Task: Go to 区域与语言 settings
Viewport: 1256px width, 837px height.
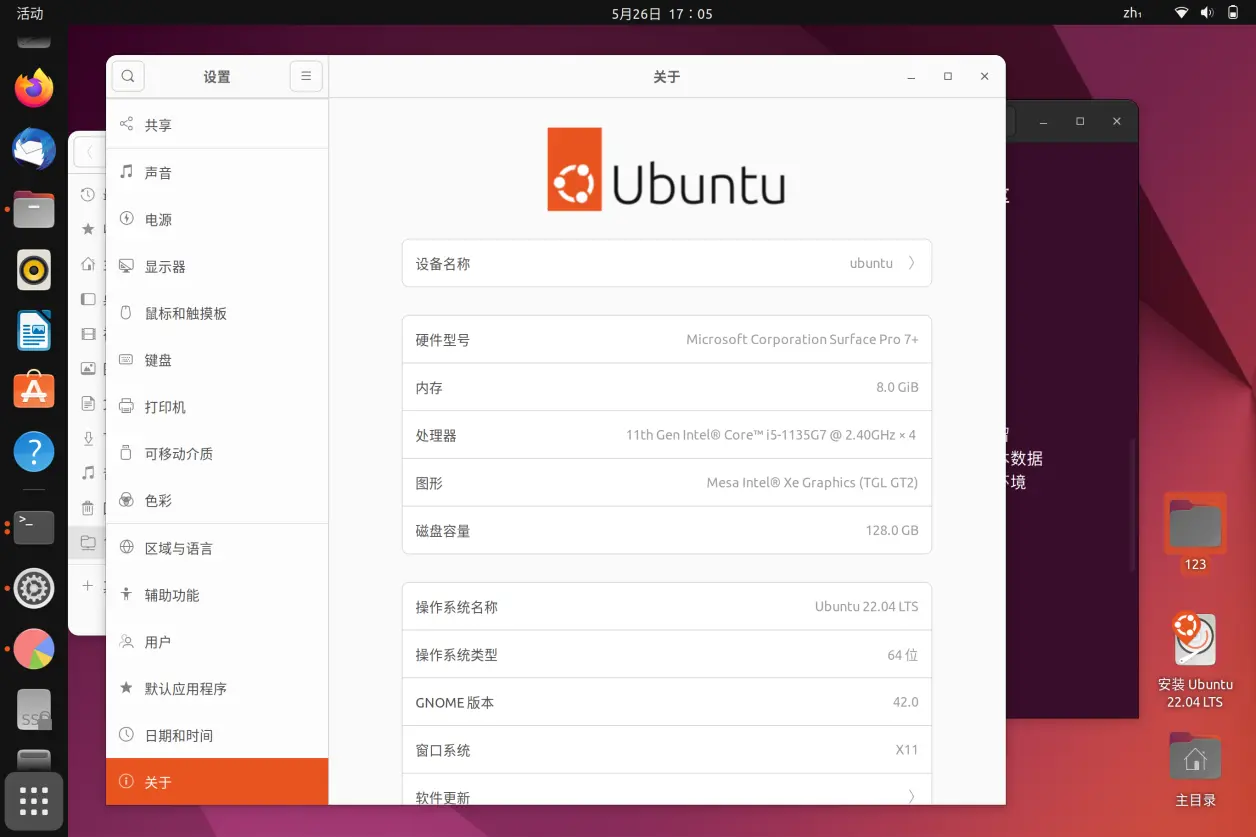Action: click(x=217, y=548)
